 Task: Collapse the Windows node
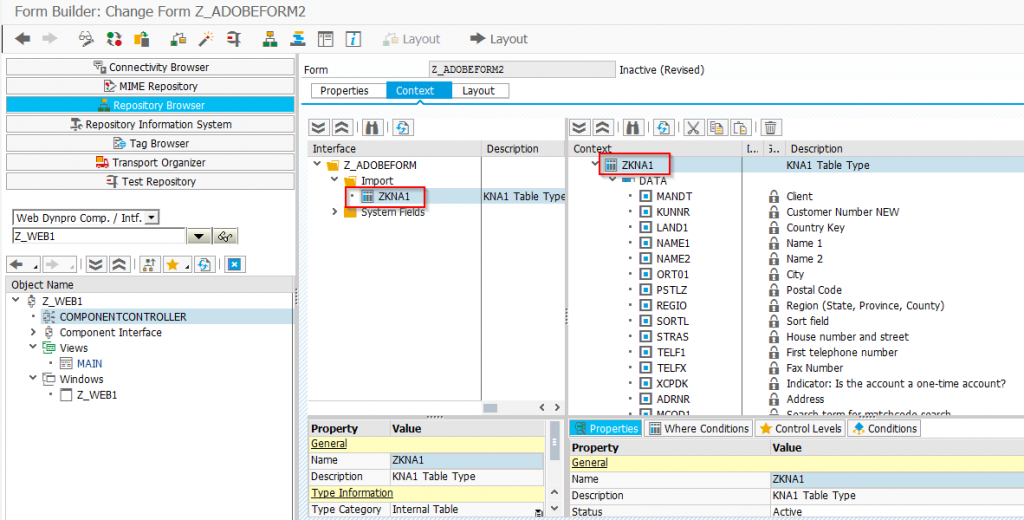coord(33,378)
